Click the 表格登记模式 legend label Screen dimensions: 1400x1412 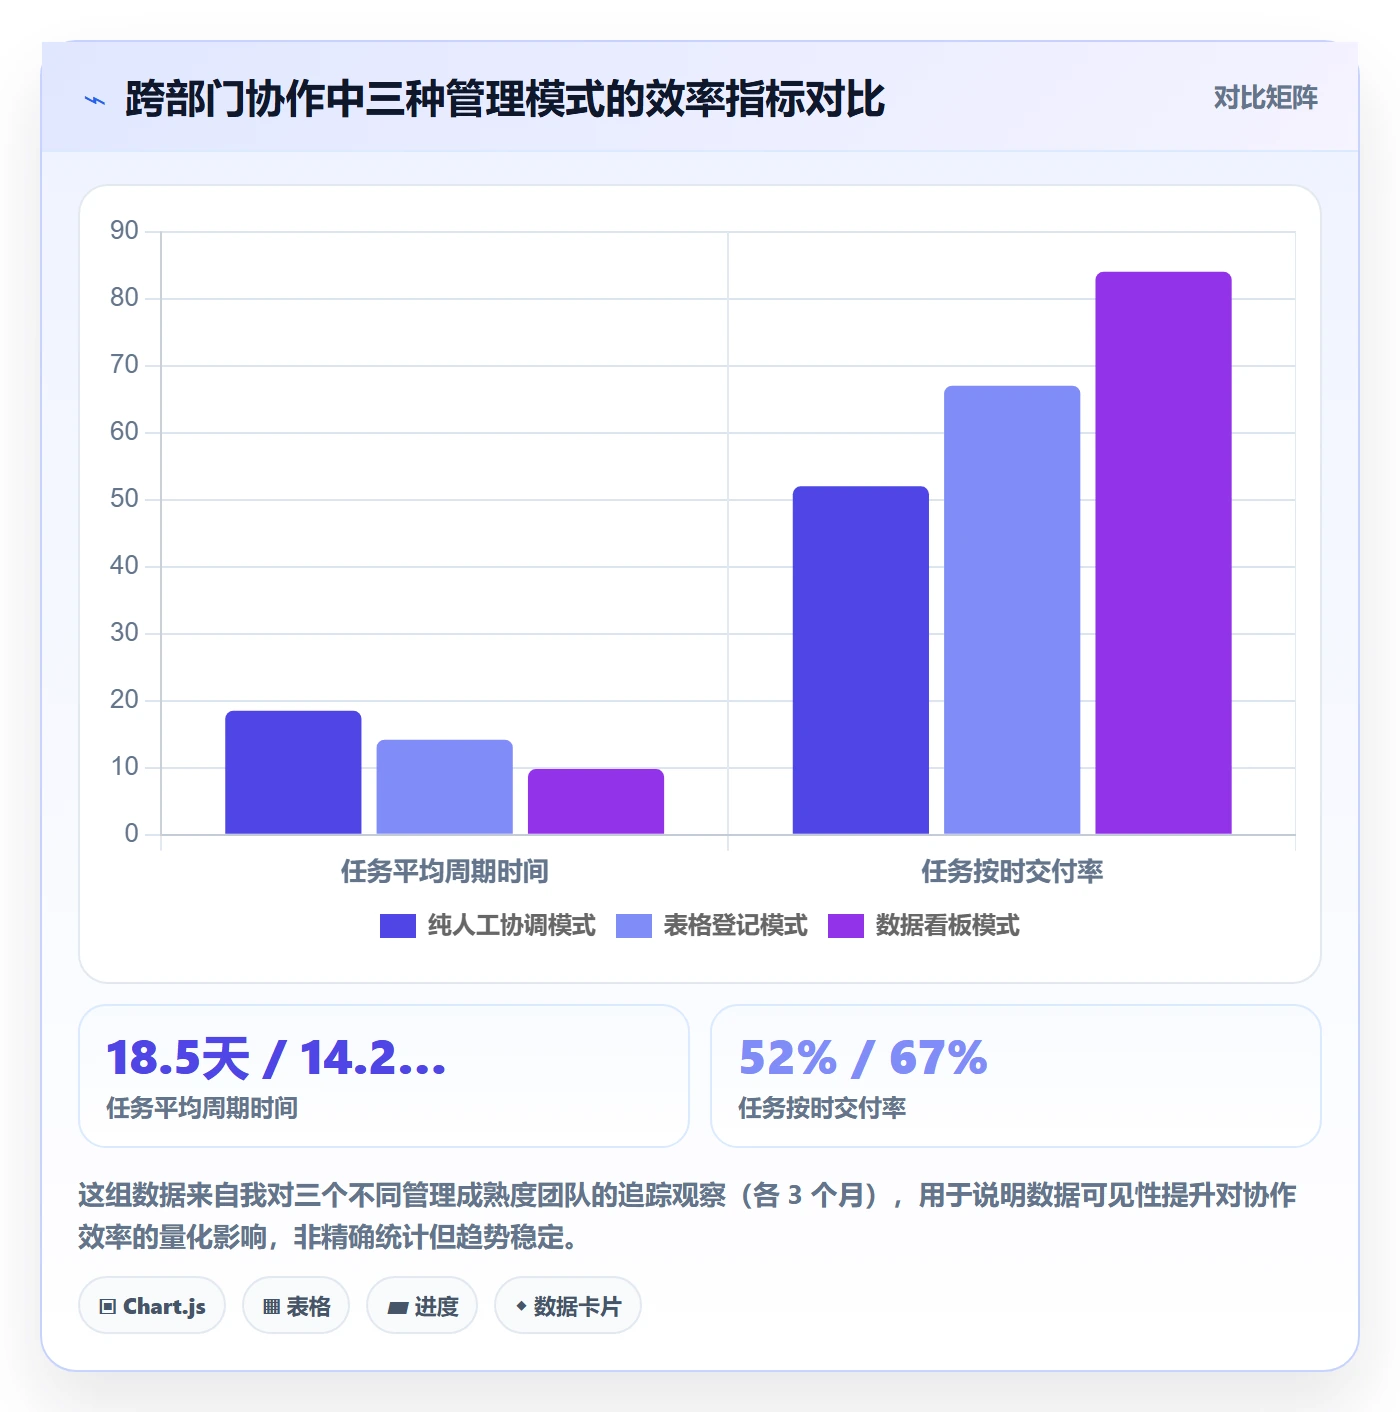(x=735, y=926)
